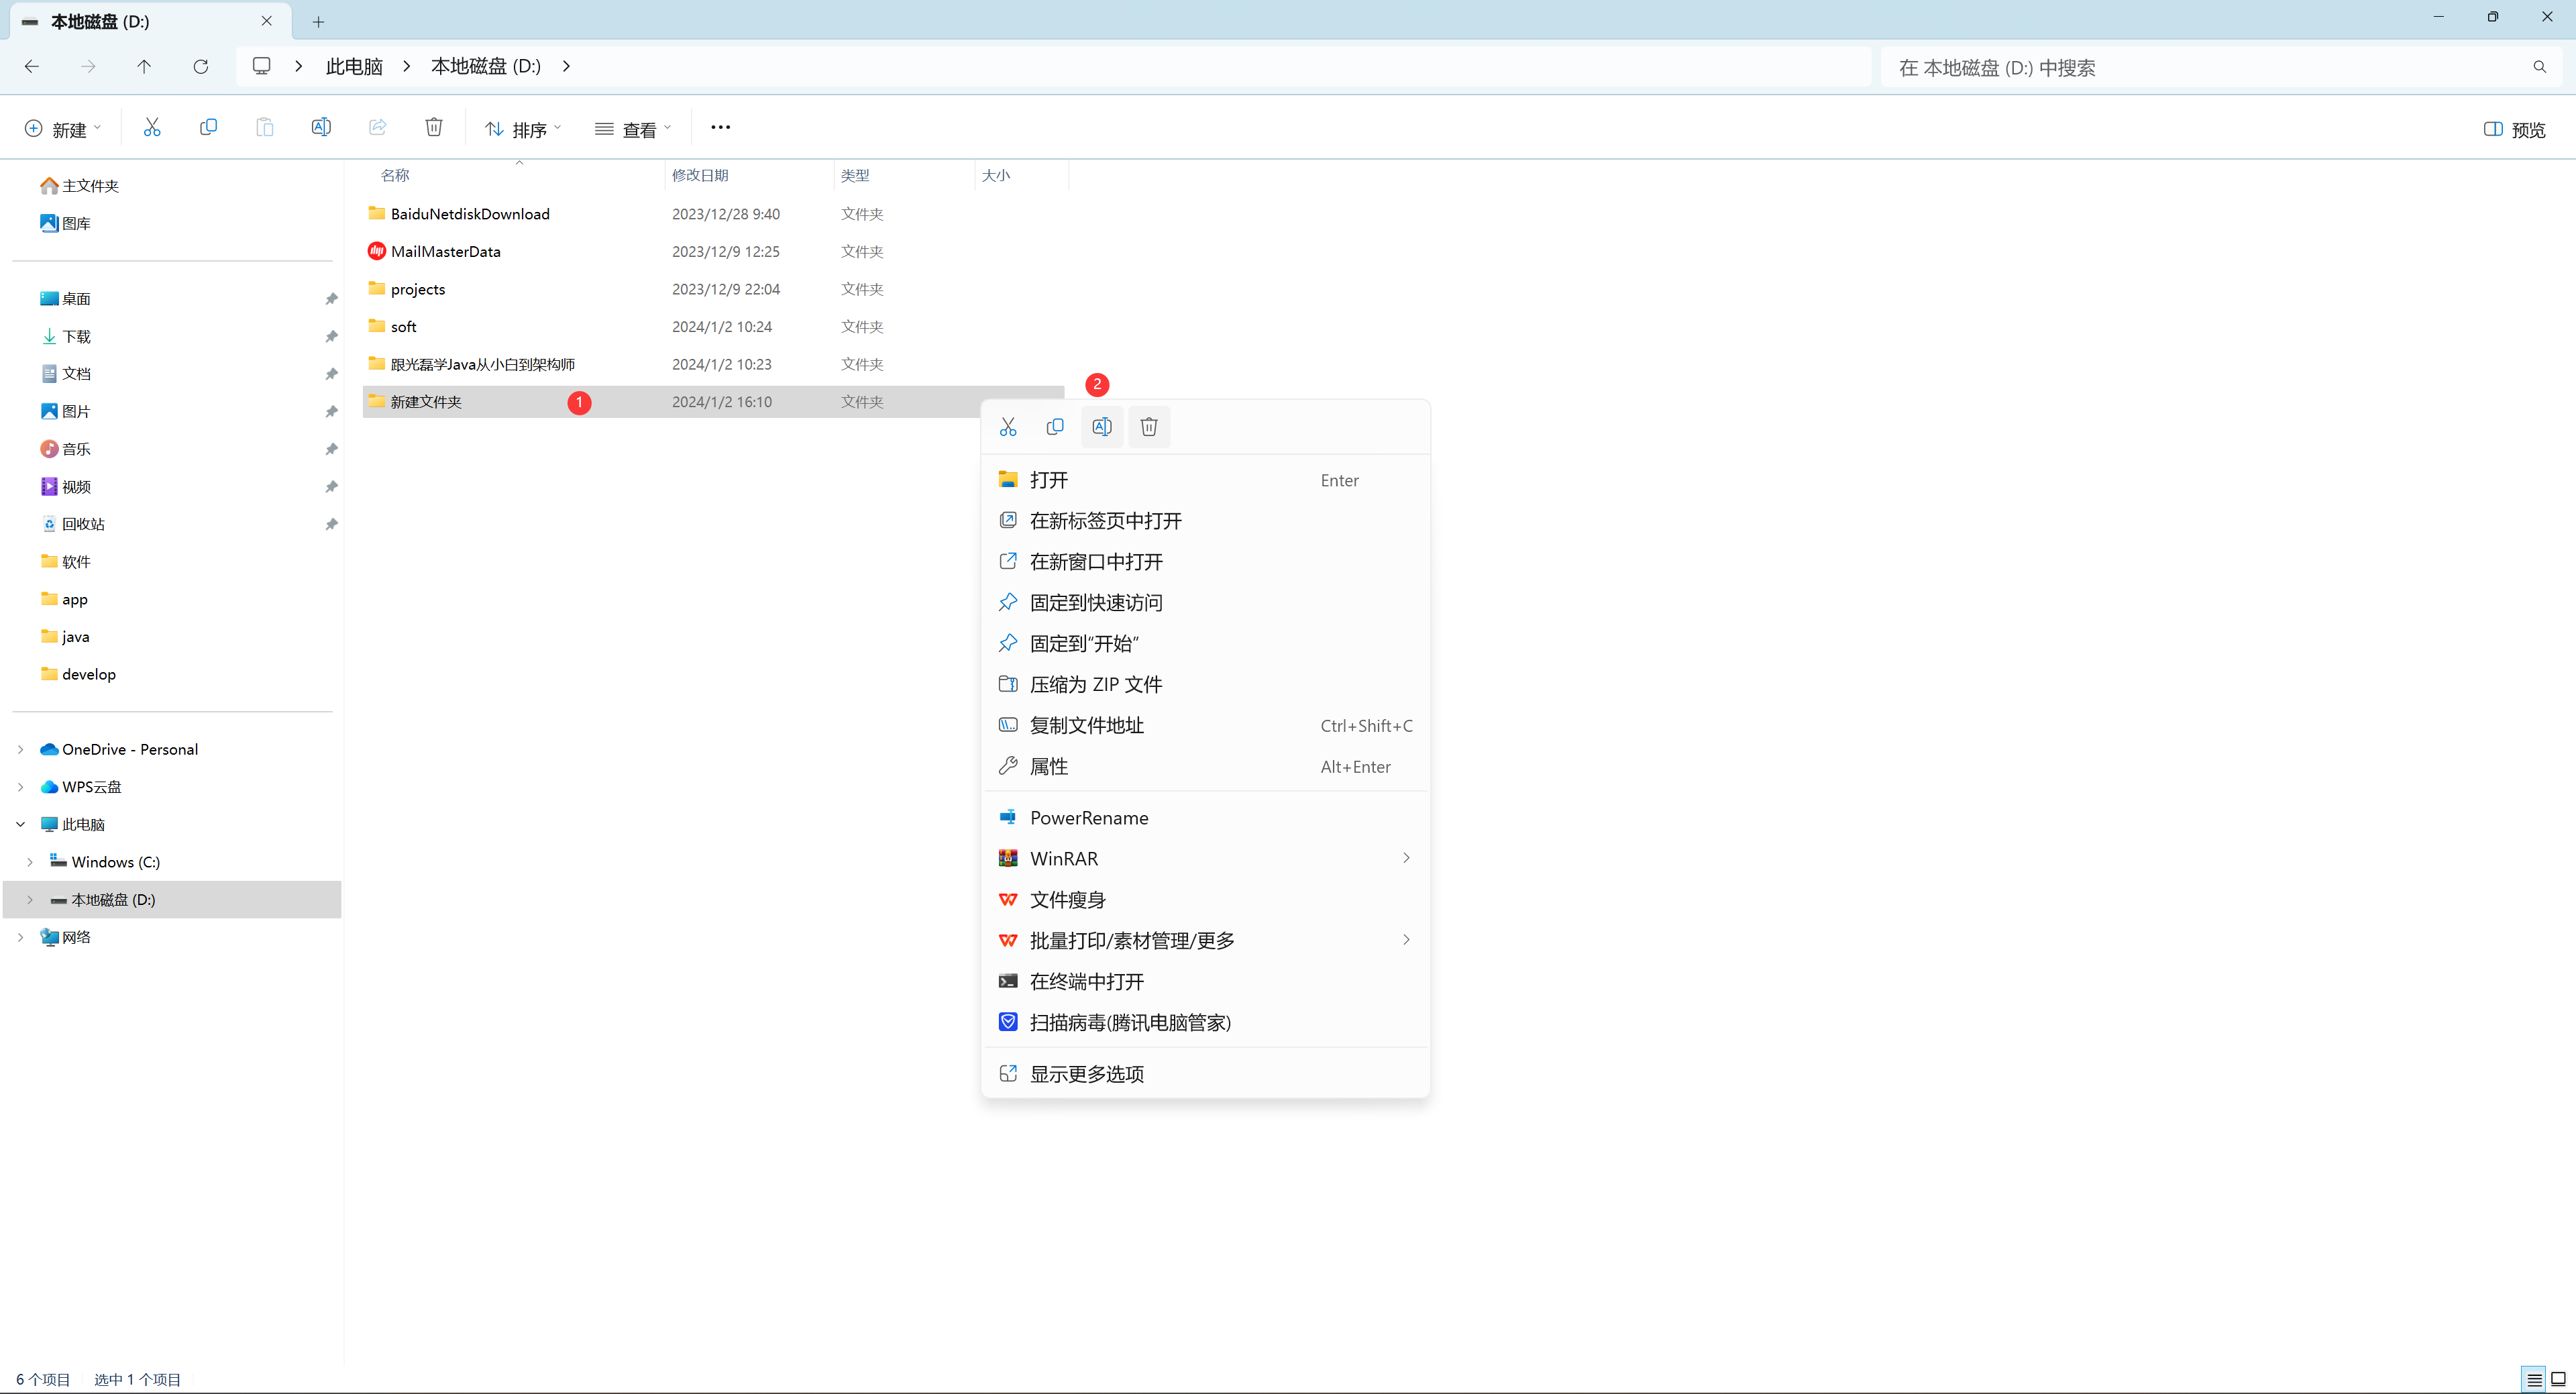The width and height of the screenshot is (2576, 1394).
Task: Open 批量打印/素材管理/更多 submenu
Action: pyautogui.click(x=1206, y=941)
